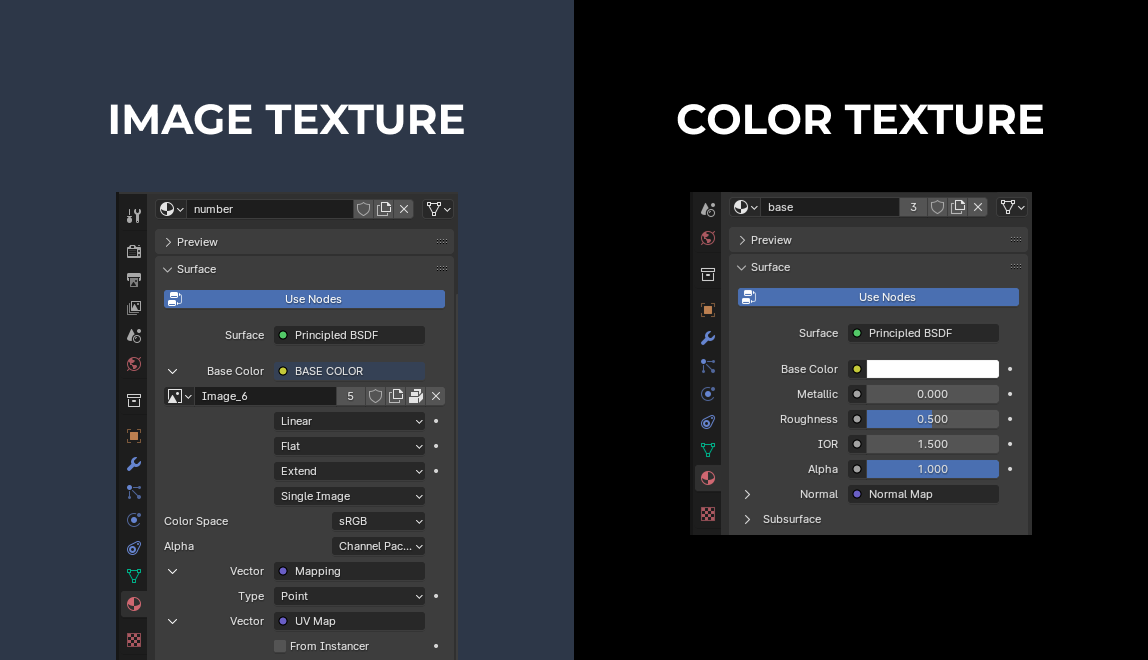The width and height of the screenshot is (1148, 660).
Task: Unlink the Image_6 image datablock
Action: pyautogui.click(x=436, y=396)
